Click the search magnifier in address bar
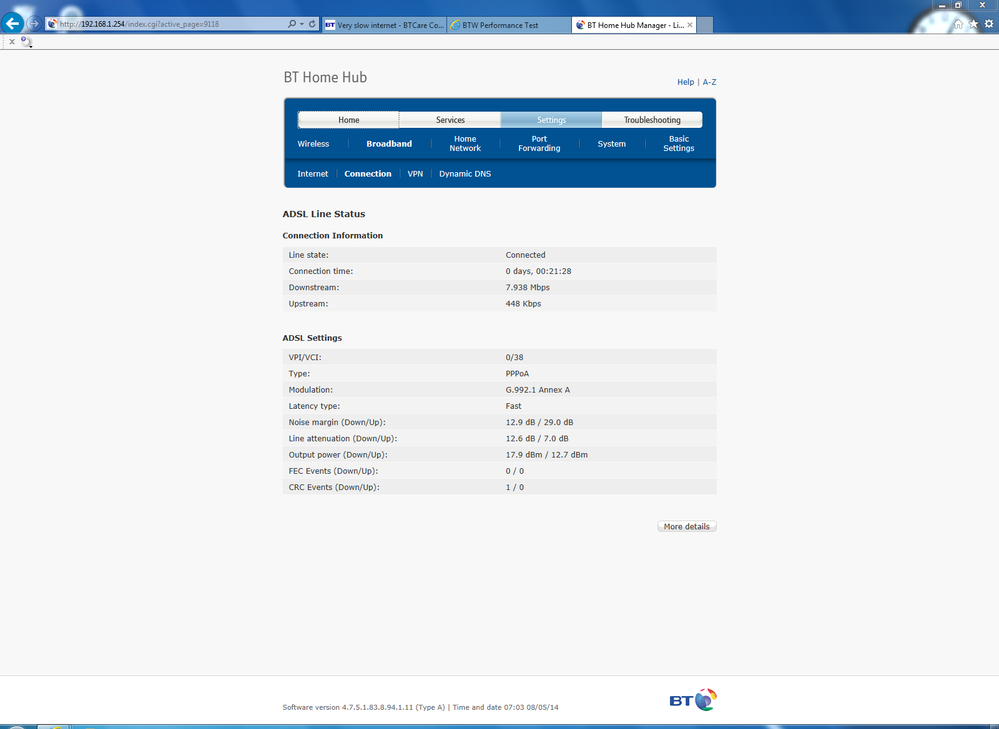 coord(291,24)
